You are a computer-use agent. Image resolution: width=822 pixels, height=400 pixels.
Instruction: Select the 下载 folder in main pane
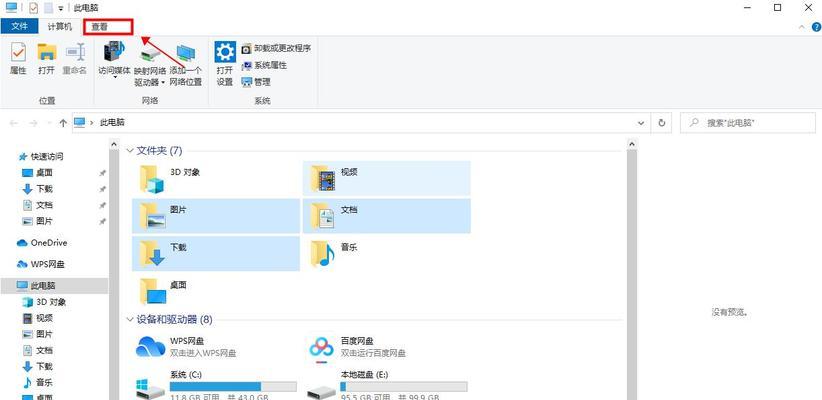pyautogui.click(x=216, y=253)
